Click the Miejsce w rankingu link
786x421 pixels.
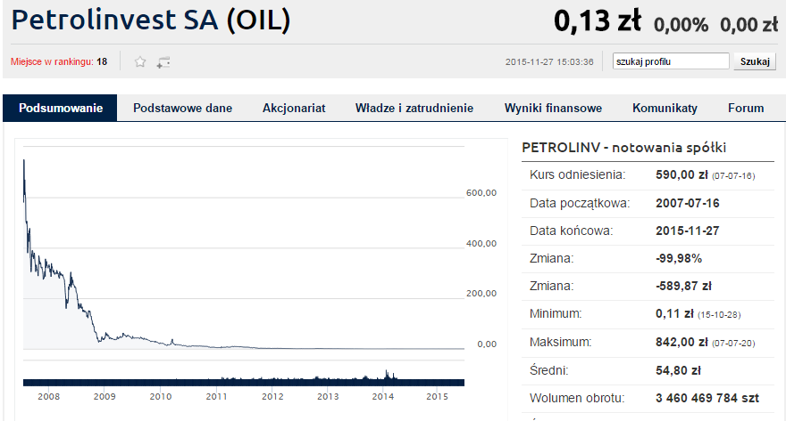(52, 62)
